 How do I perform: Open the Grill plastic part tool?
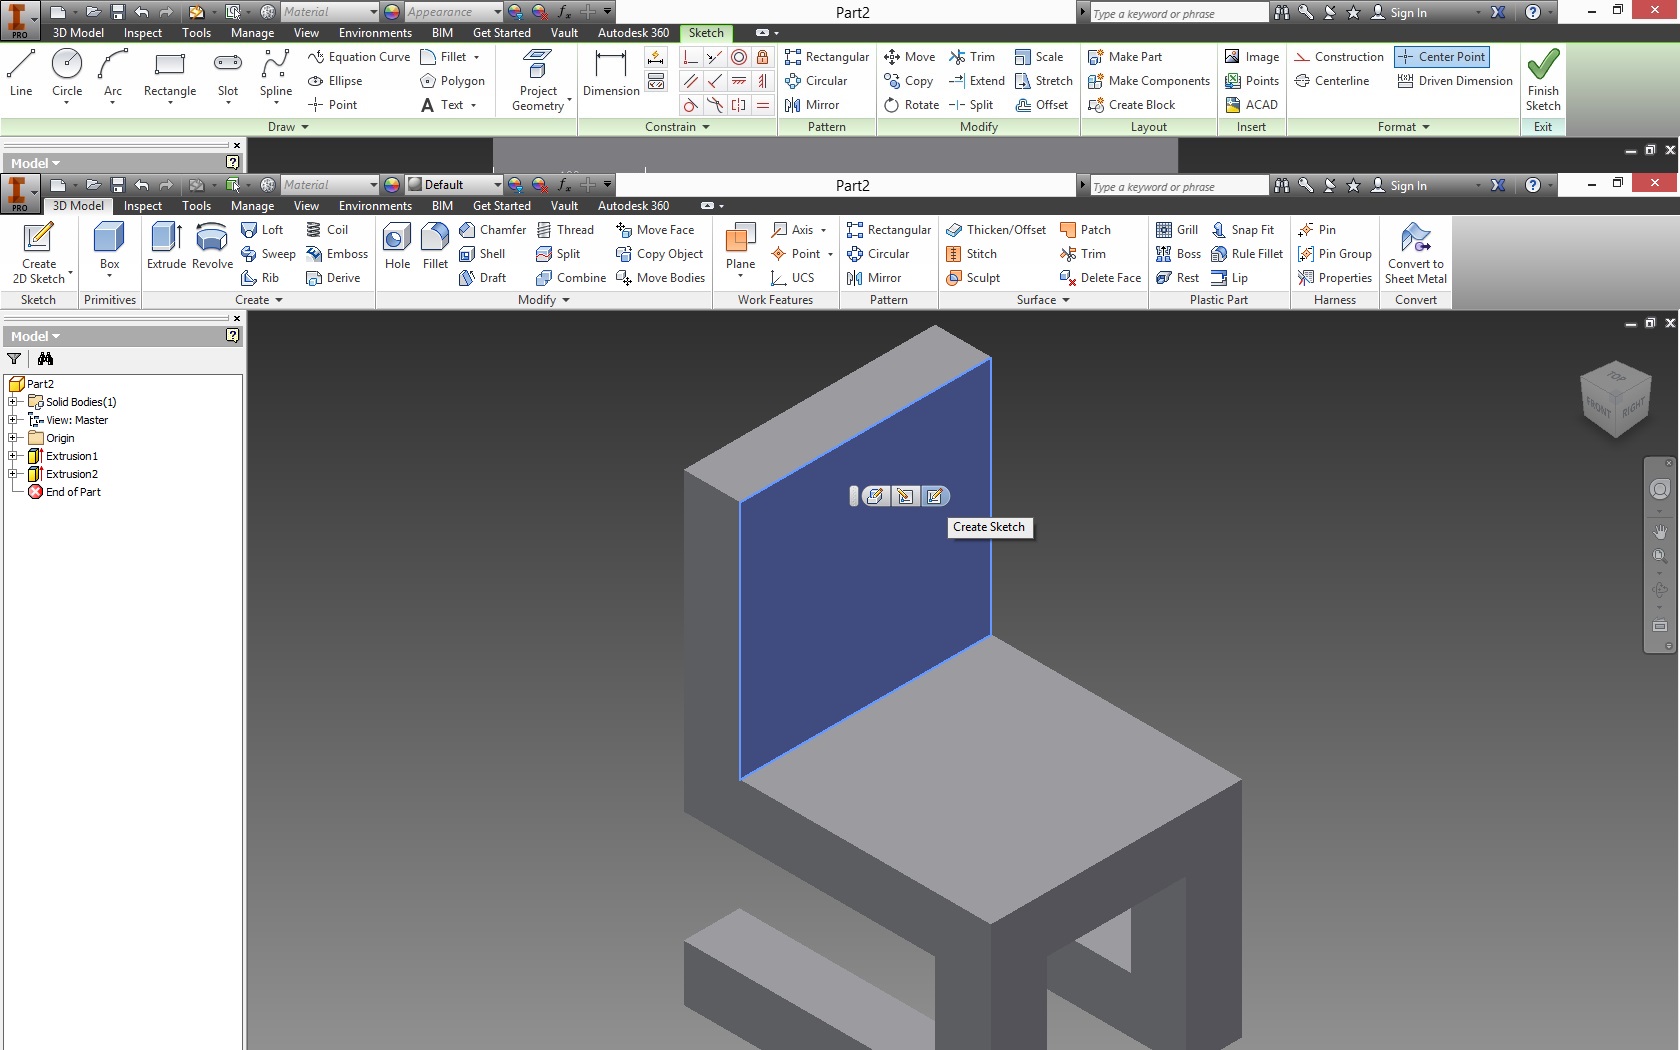[x=1177, y=230]
